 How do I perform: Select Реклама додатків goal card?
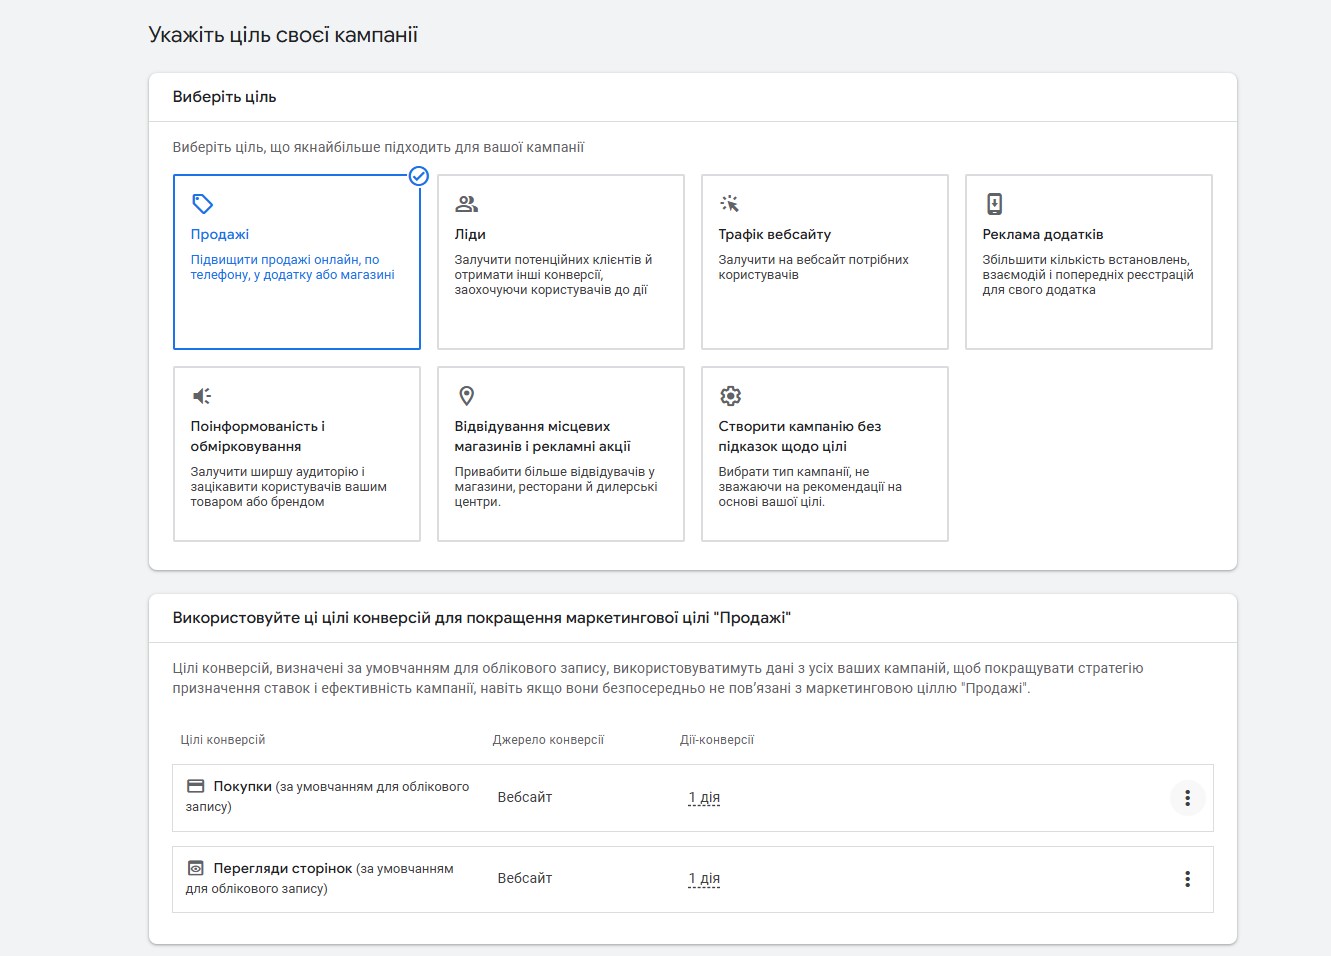(1088, 262)
